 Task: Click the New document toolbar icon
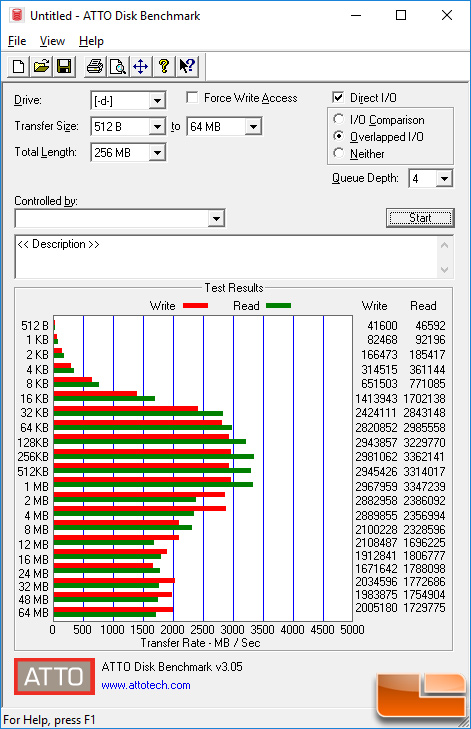(x=19, y=66)
